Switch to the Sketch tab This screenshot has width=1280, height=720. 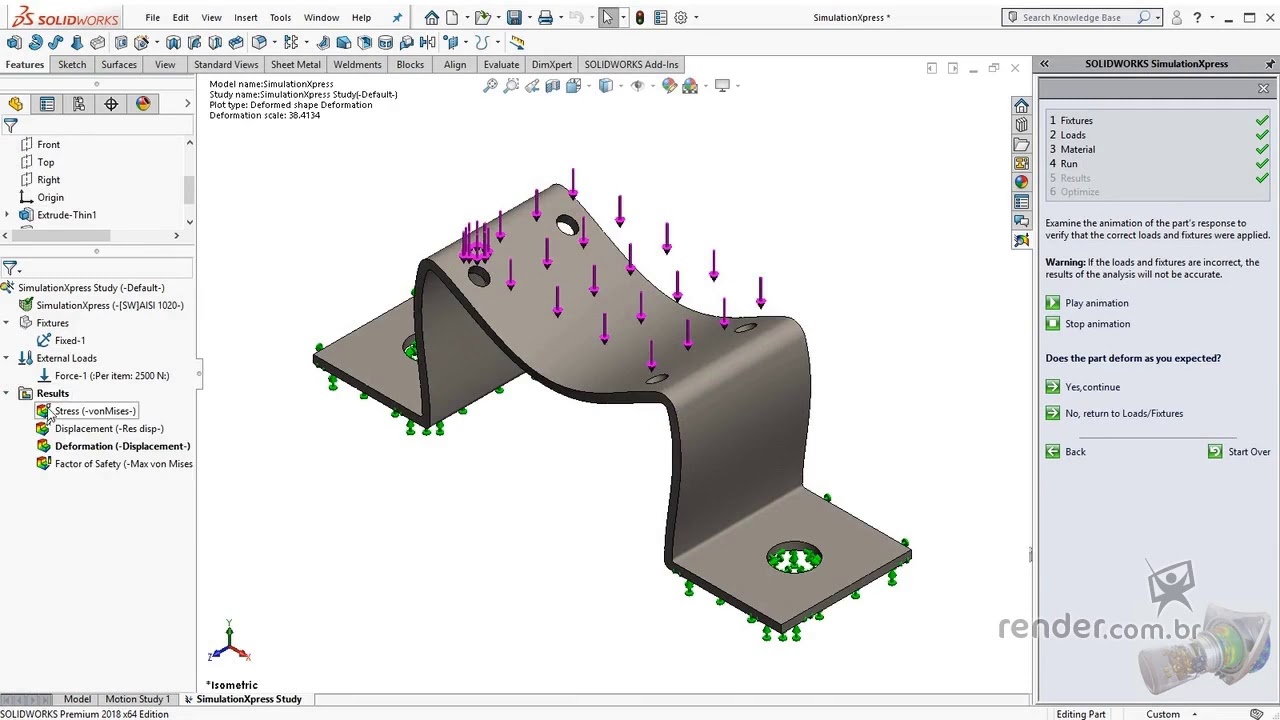72,65
